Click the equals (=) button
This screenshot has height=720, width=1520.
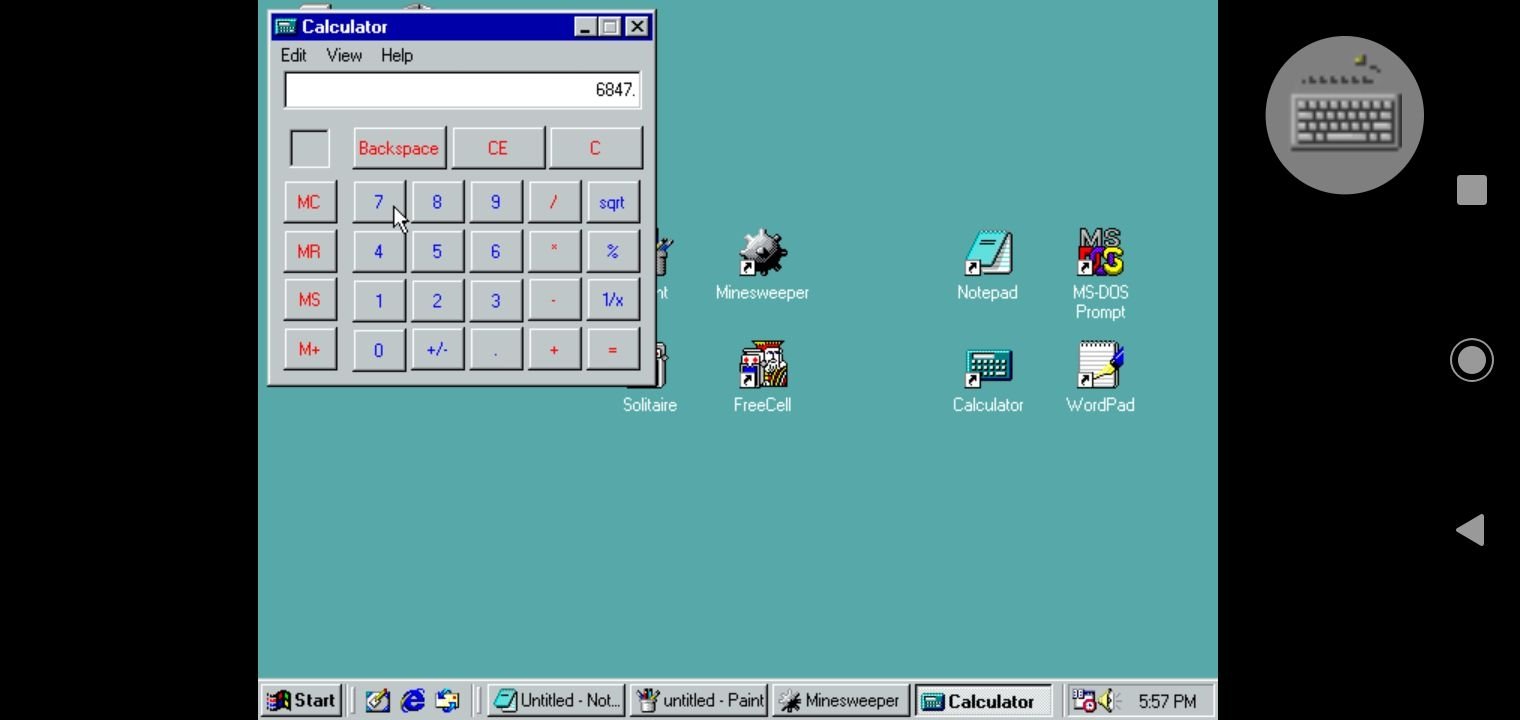pyautogui.click(x=612, y=349)
